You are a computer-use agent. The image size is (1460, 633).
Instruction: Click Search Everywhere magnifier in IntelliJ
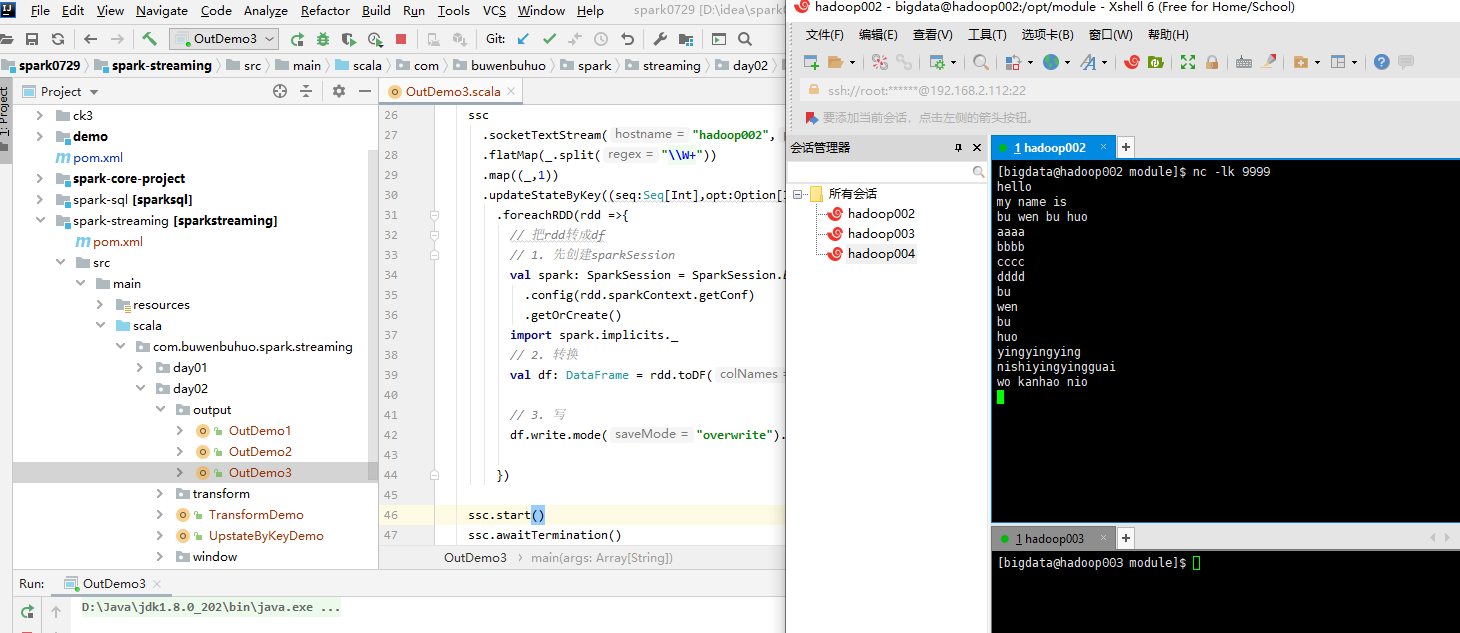click(x=745, y=39)
